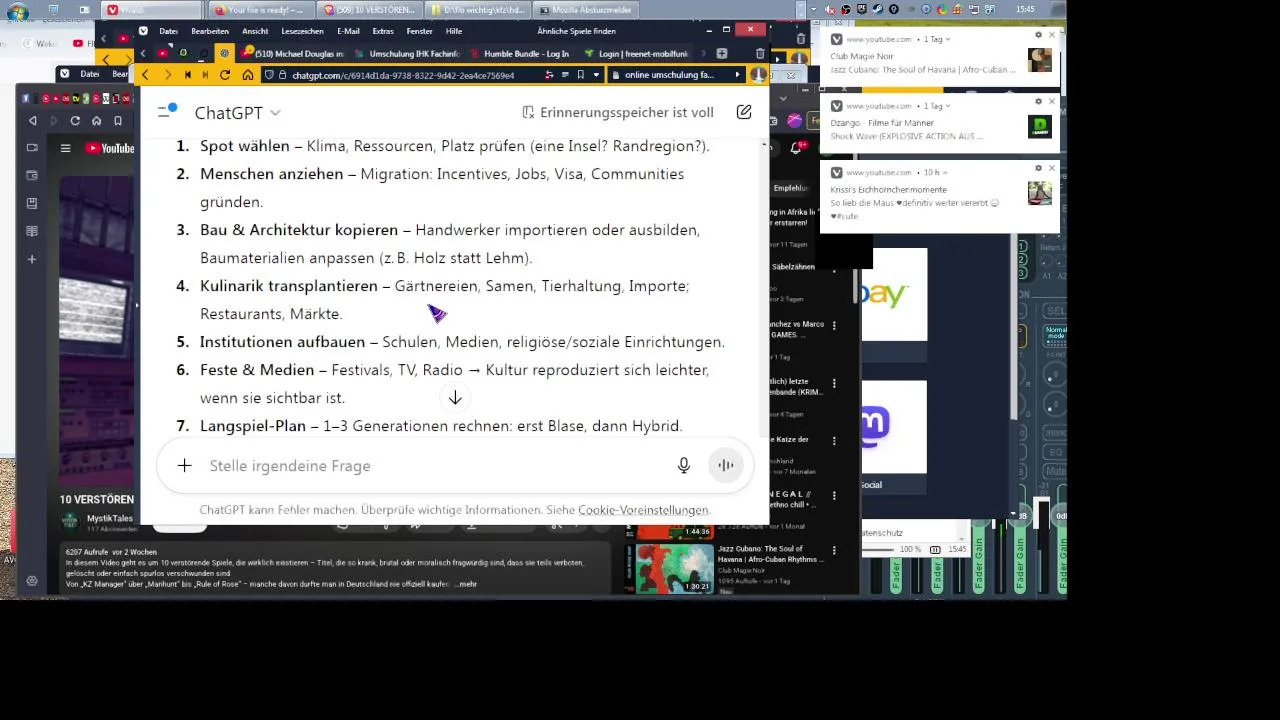Start a new chat with the pencil icon

[744, 112]
